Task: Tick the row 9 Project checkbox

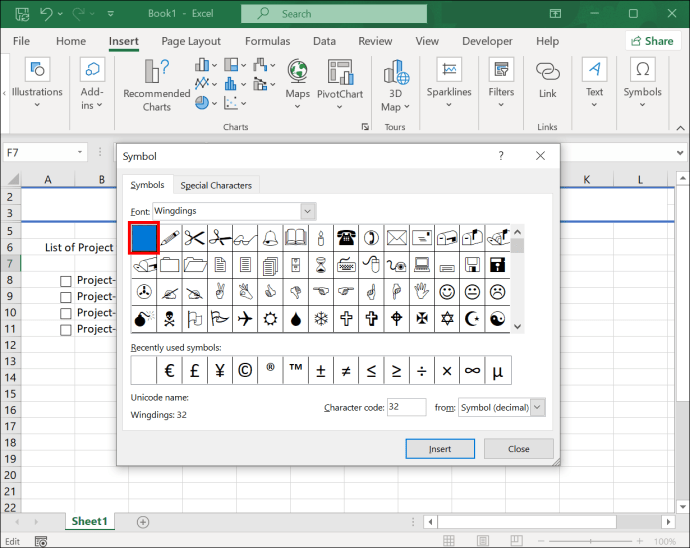Action: click(66, 298)
